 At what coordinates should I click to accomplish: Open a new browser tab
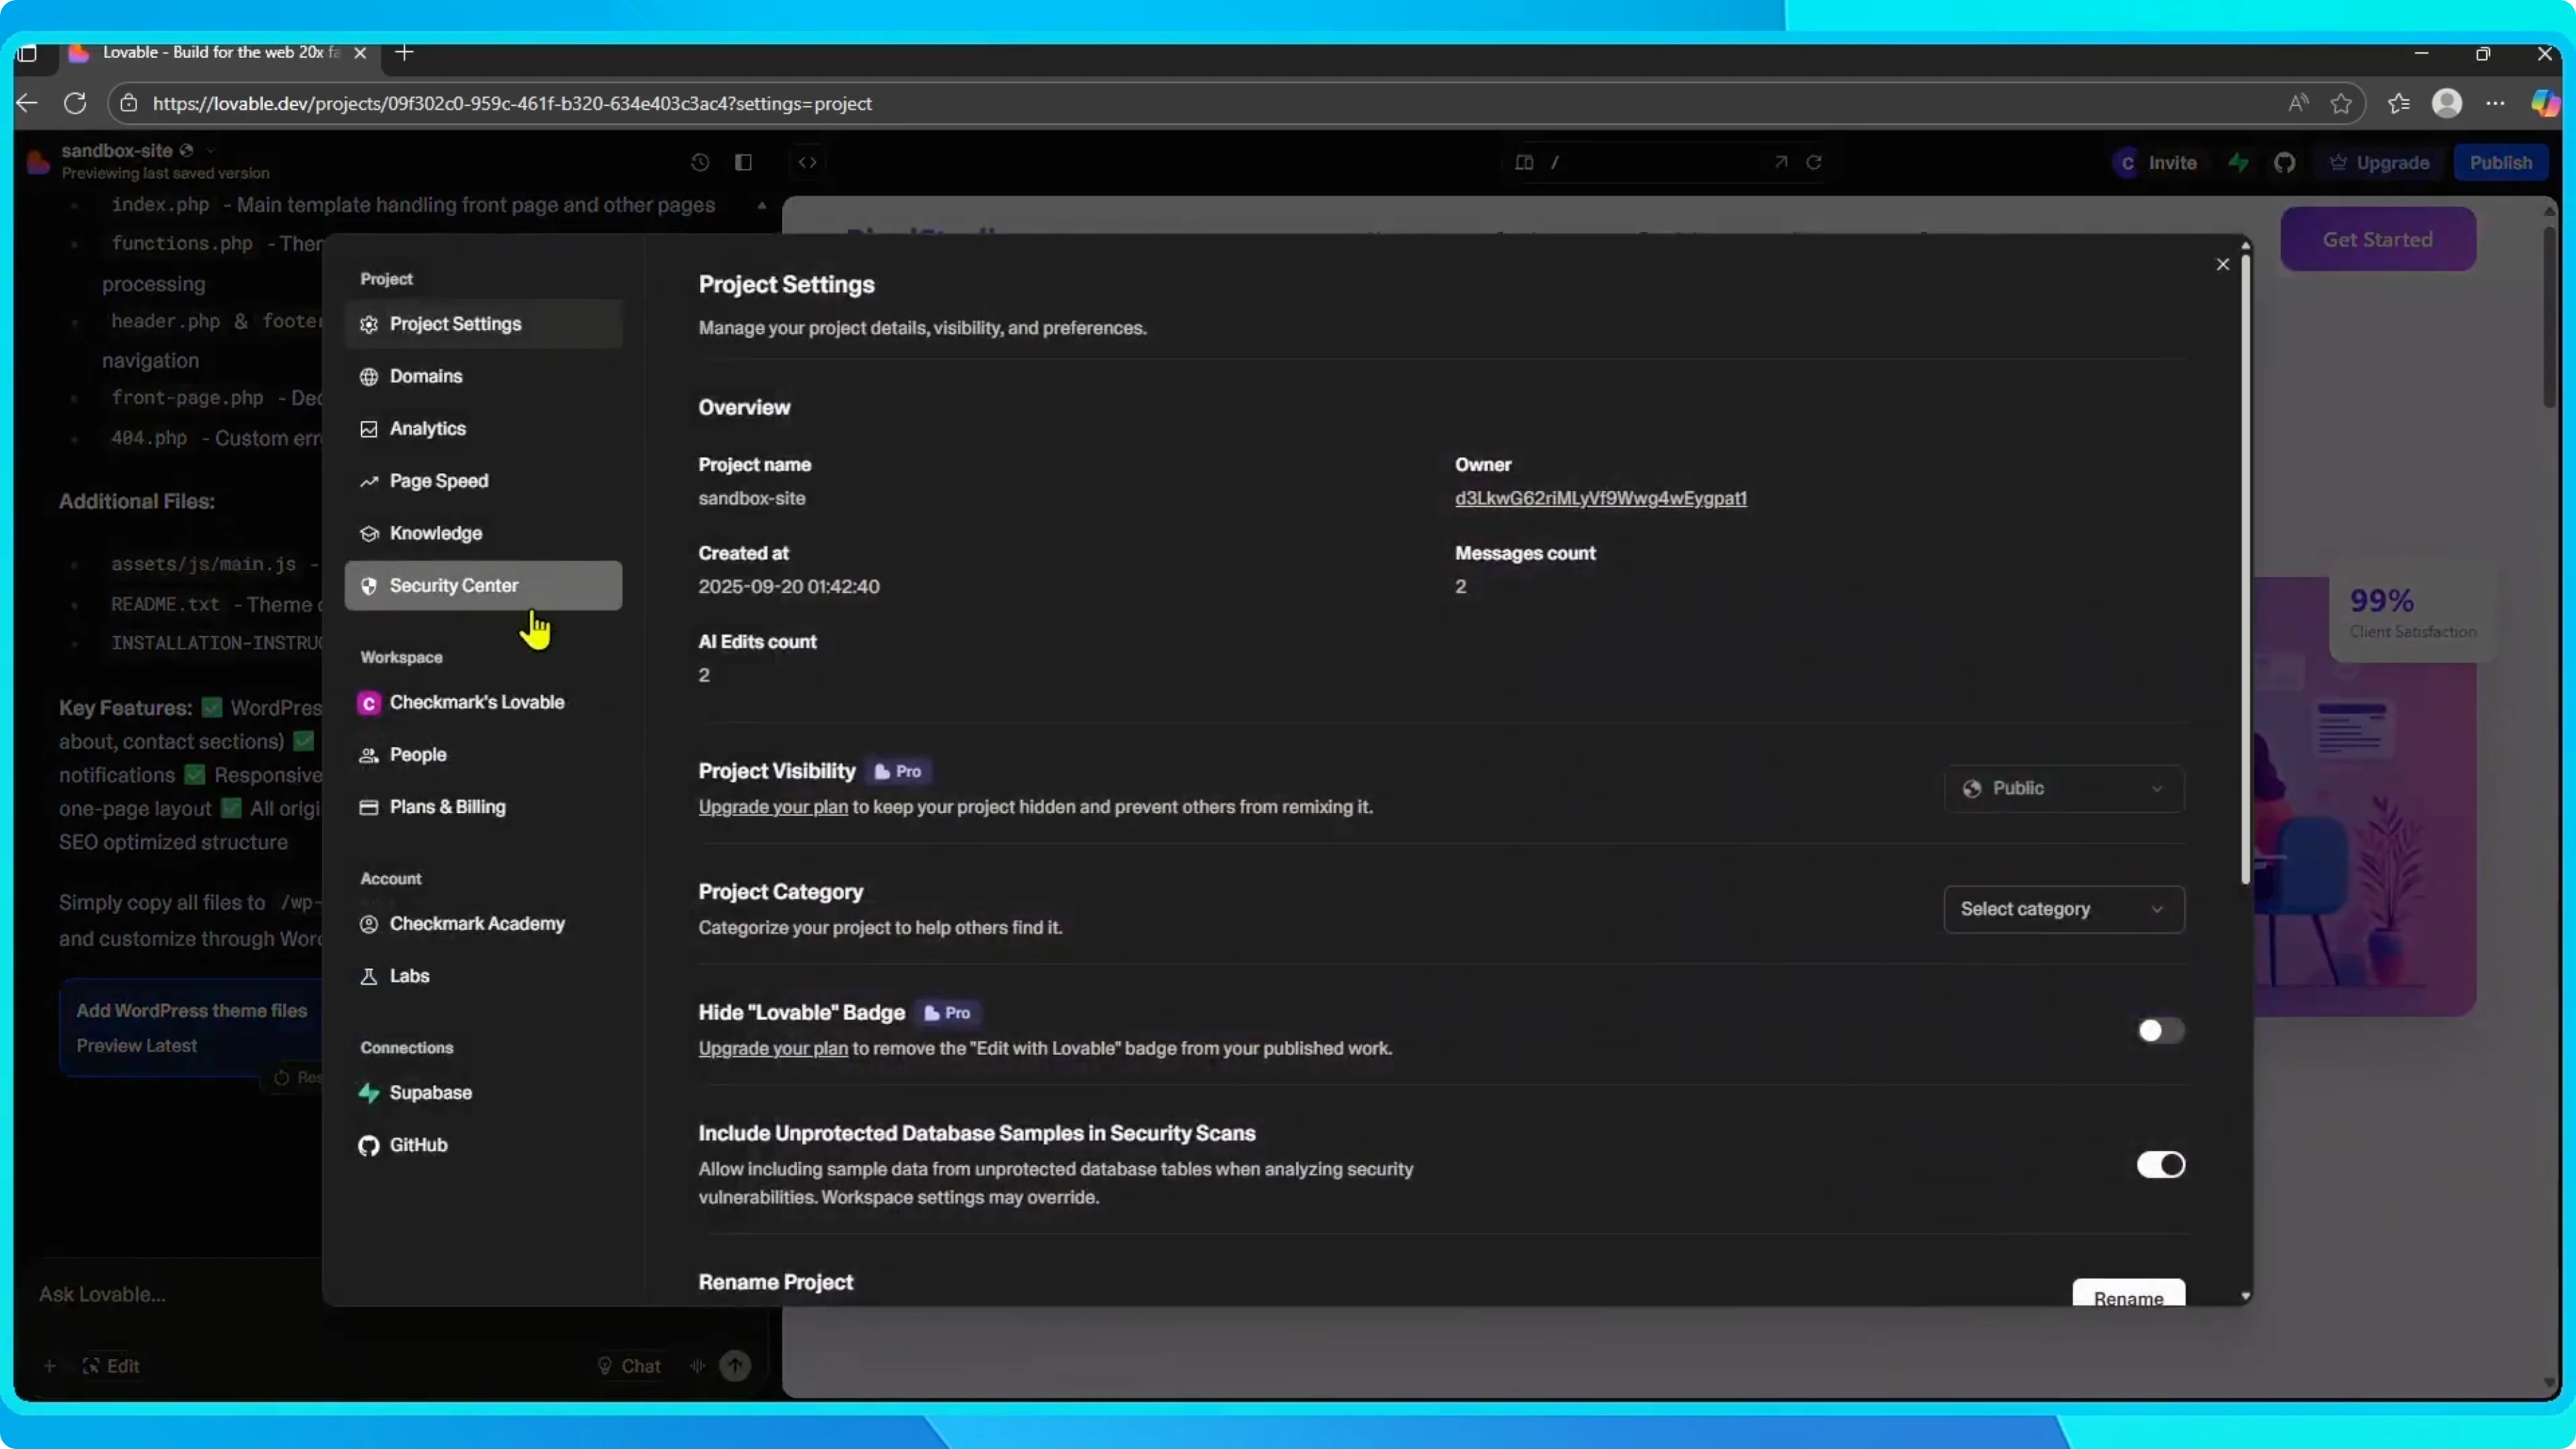point(404,52)
